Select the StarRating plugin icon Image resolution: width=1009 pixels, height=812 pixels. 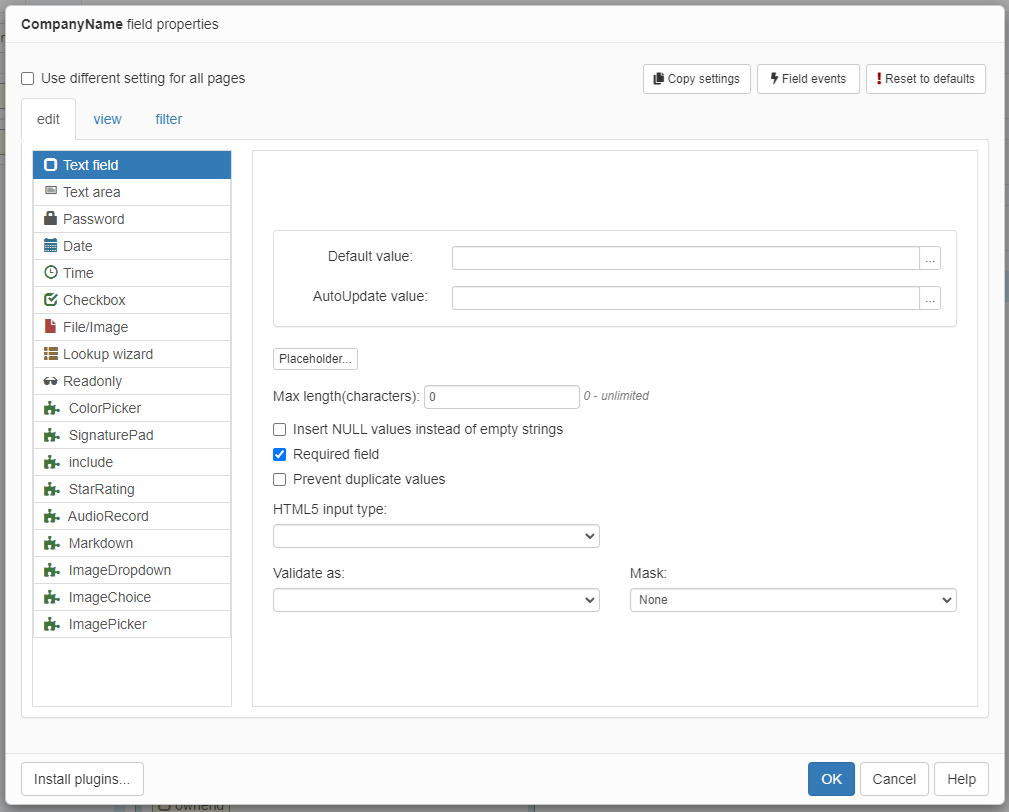point(51,489)
